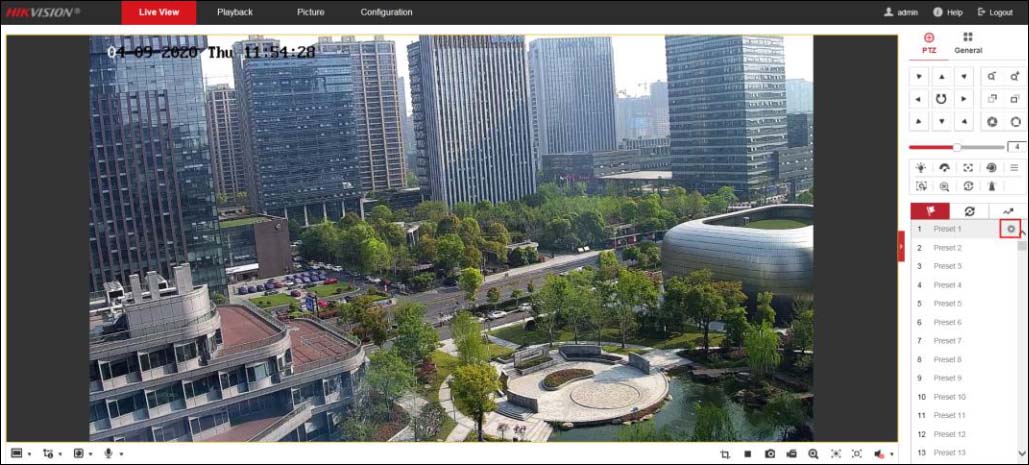Toggle the camera light bulb icon

921,168
